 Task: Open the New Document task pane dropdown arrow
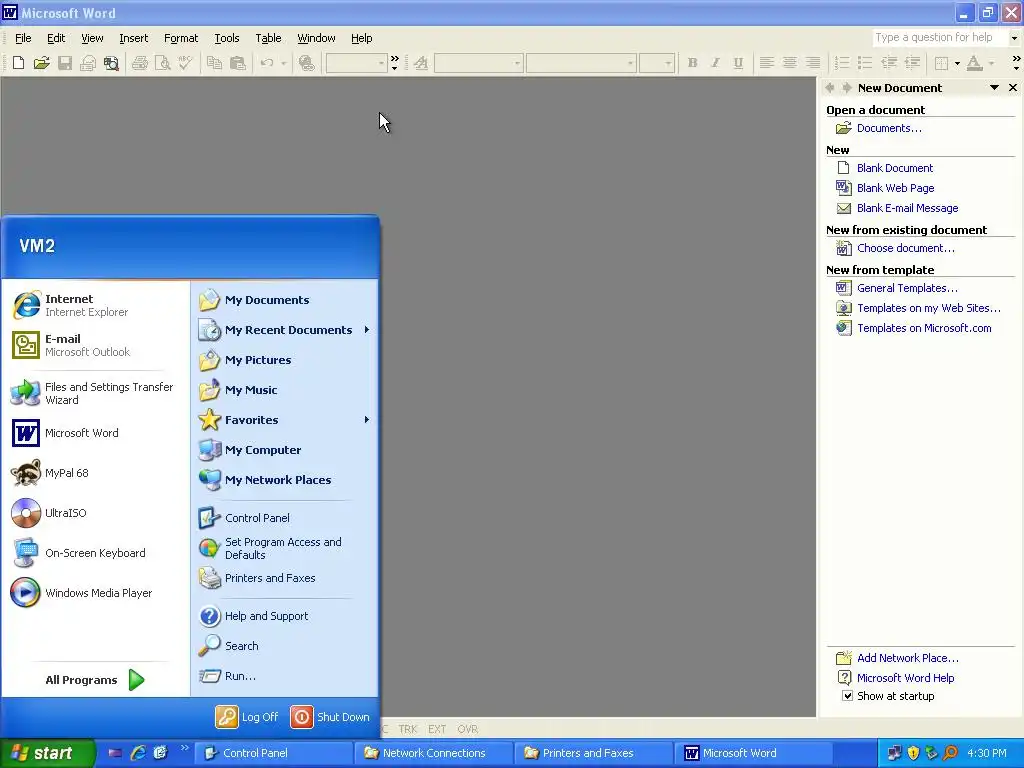coord(994,88)
